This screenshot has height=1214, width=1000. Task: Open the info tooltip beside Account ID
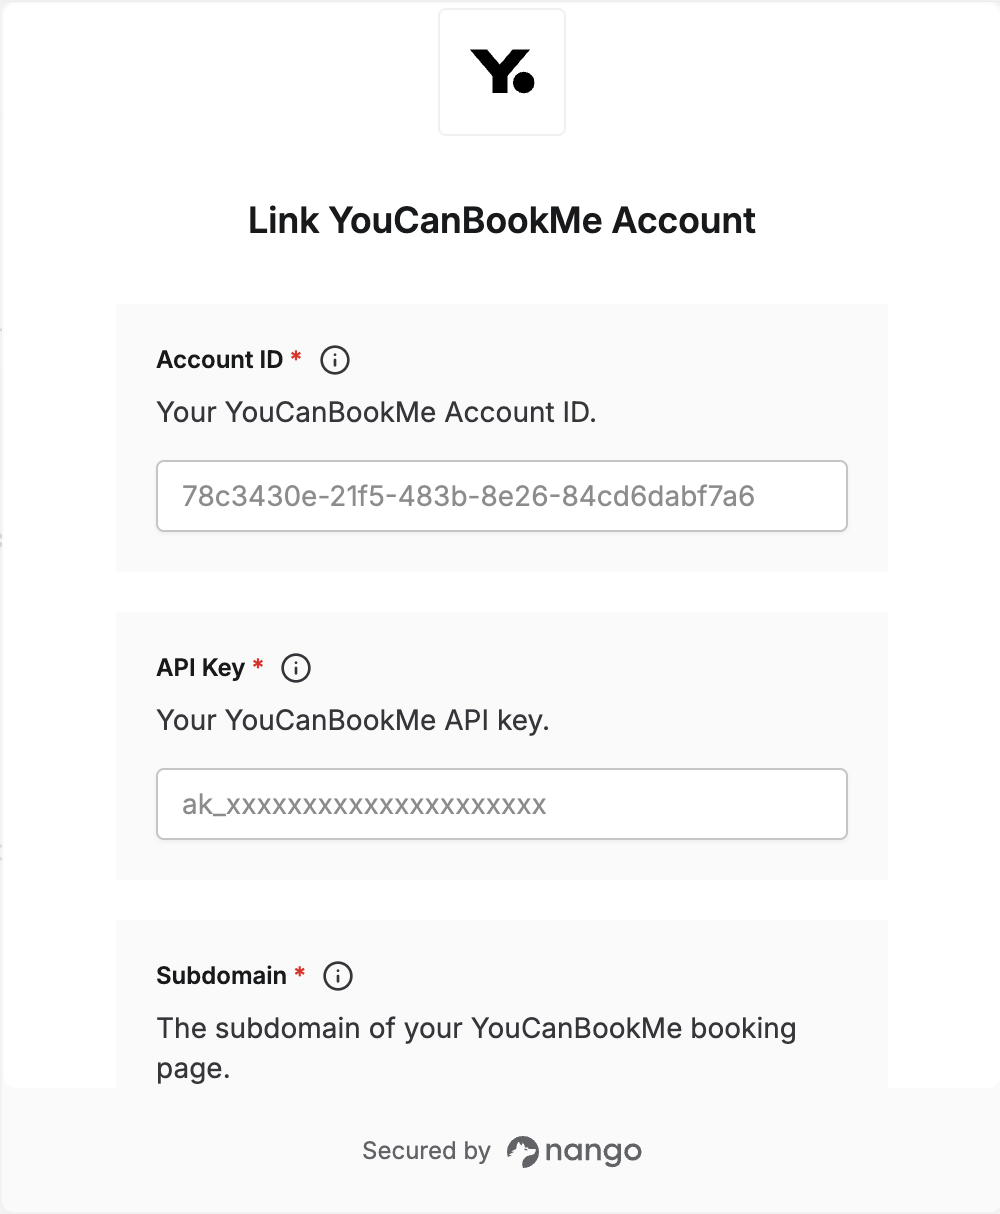pos(335,360)
